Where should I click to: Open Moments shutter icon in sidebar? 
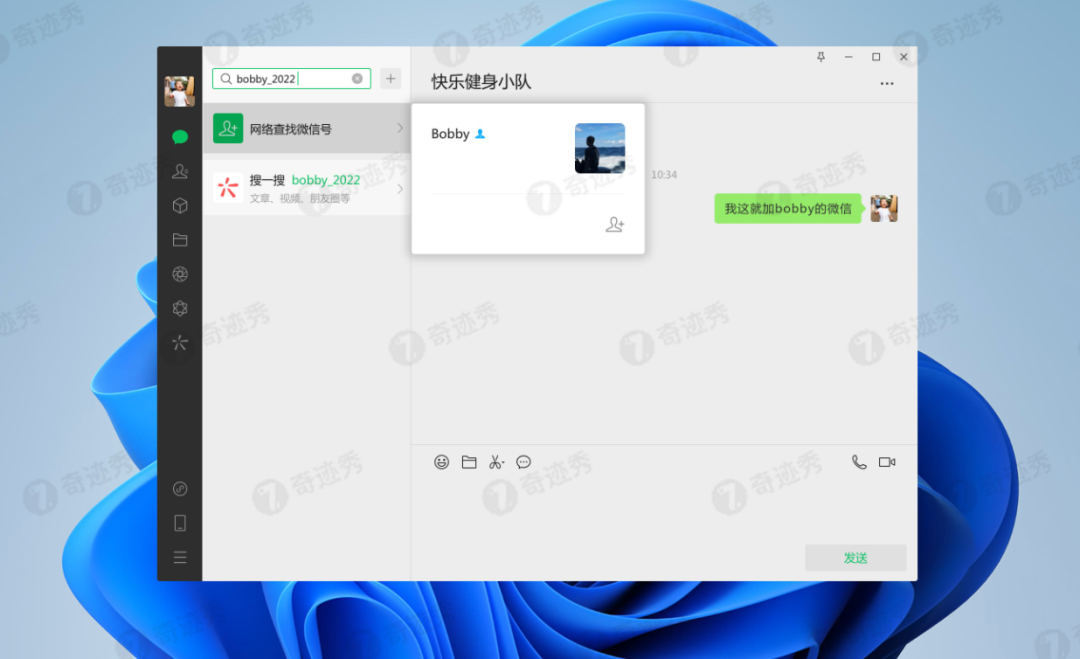(180, 274)
